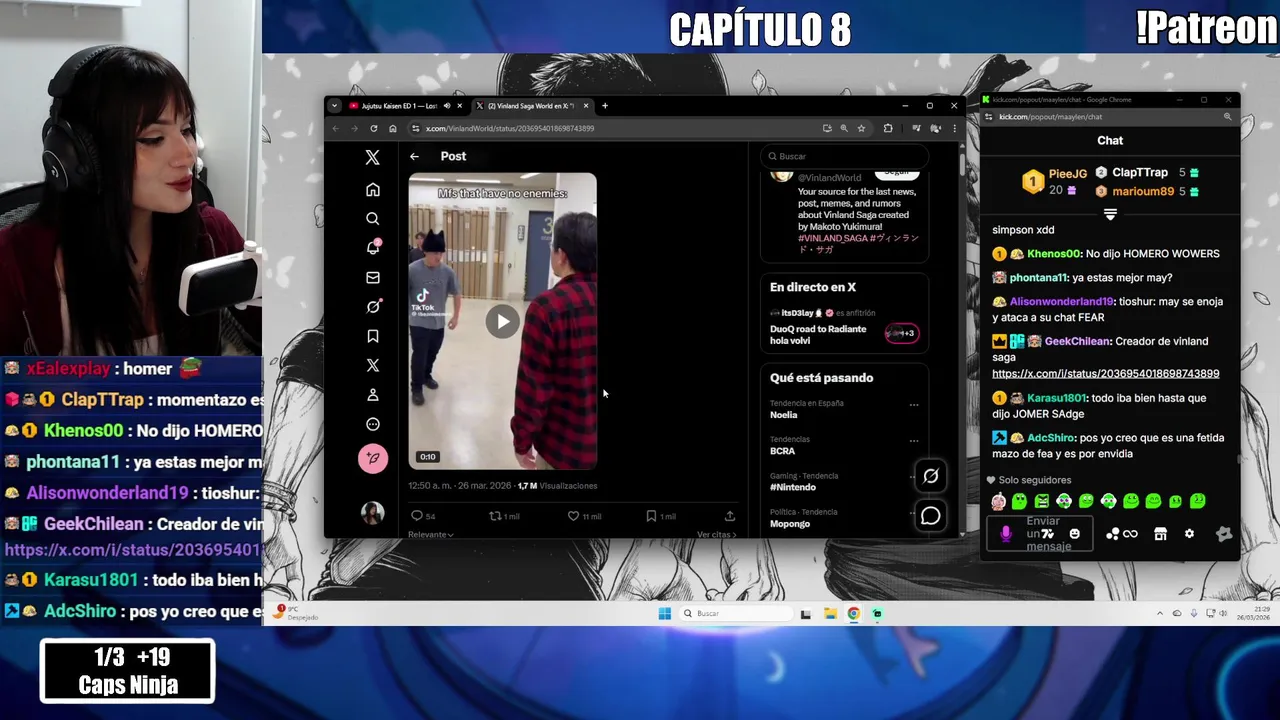Open Bookmarks icon in X sidebar
This screenshot has height=720, width=1280.
coord(372,336)
